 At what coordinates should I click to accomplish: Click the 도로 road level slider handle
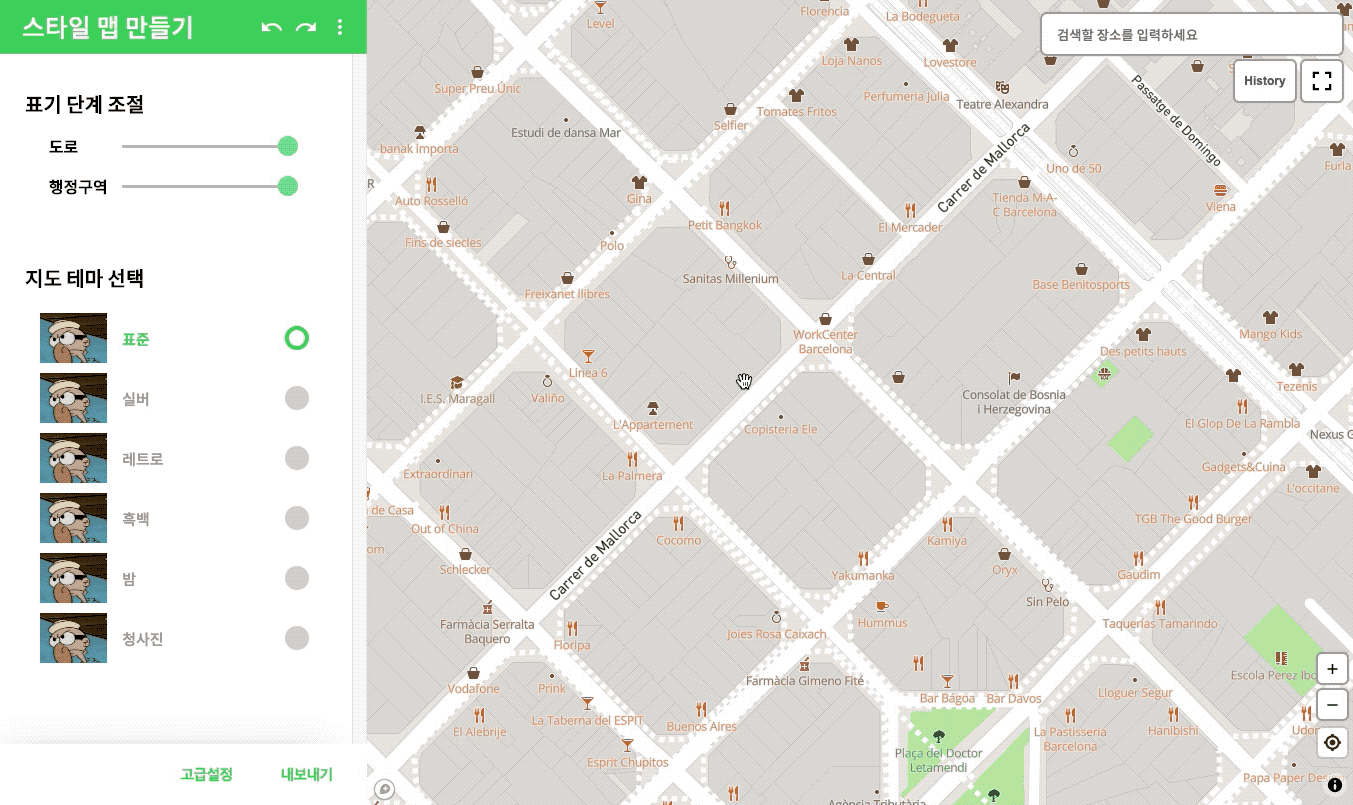(x=288, y=146)
